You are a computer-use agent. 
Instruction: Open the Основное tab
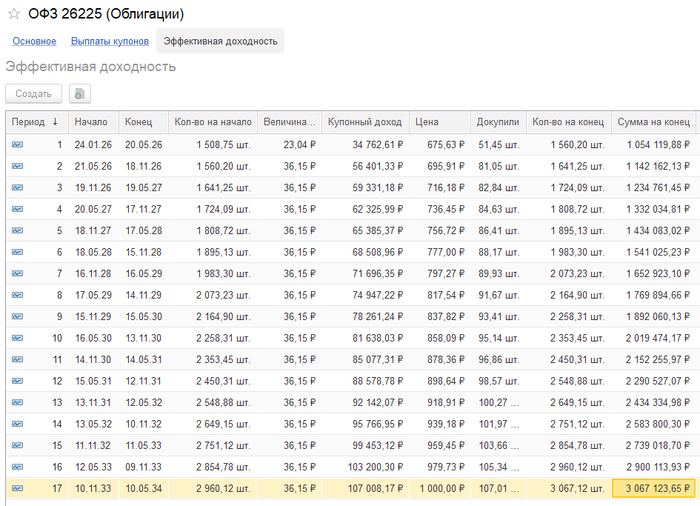point(34,41)
